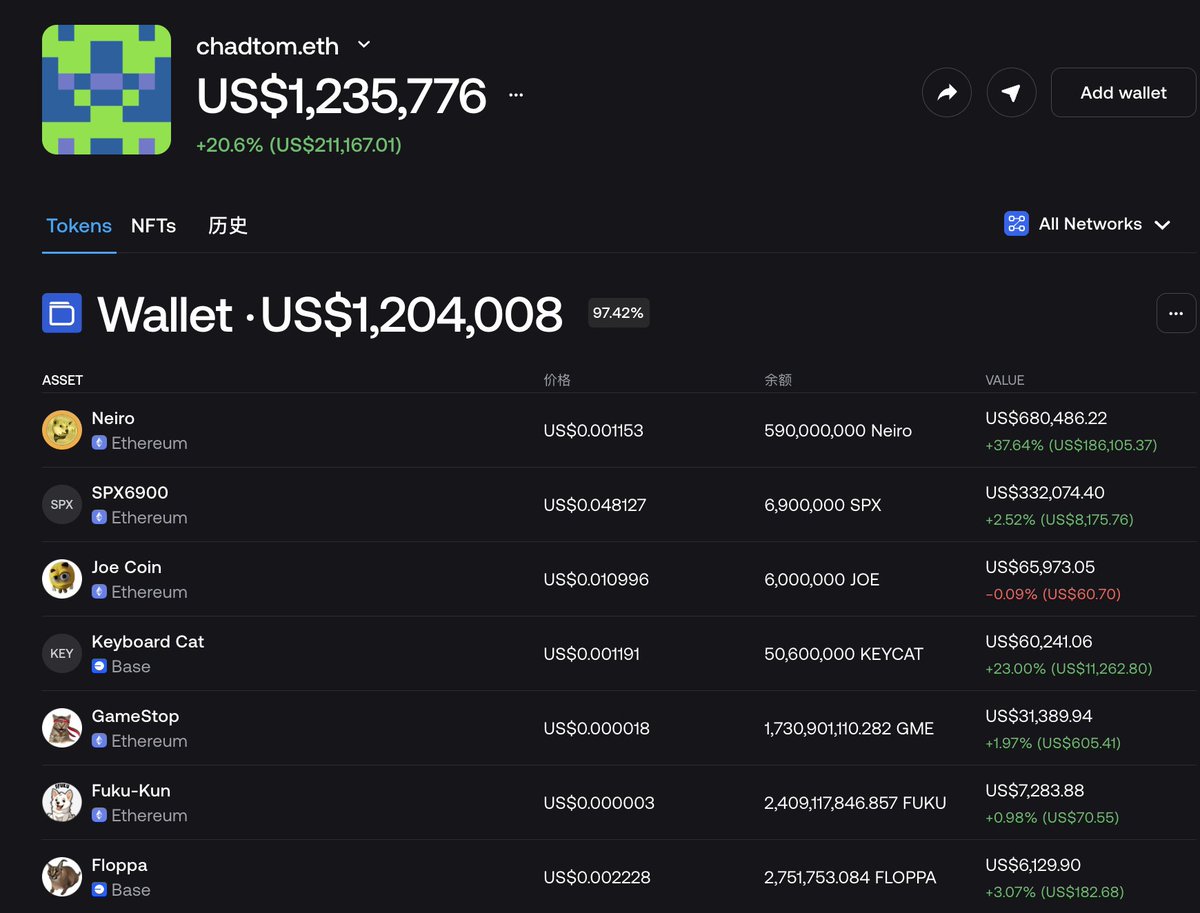This screenshot has width=1200, height=913.
Task: Click the VALUE column header
Action: click(x=1005, y=380)
